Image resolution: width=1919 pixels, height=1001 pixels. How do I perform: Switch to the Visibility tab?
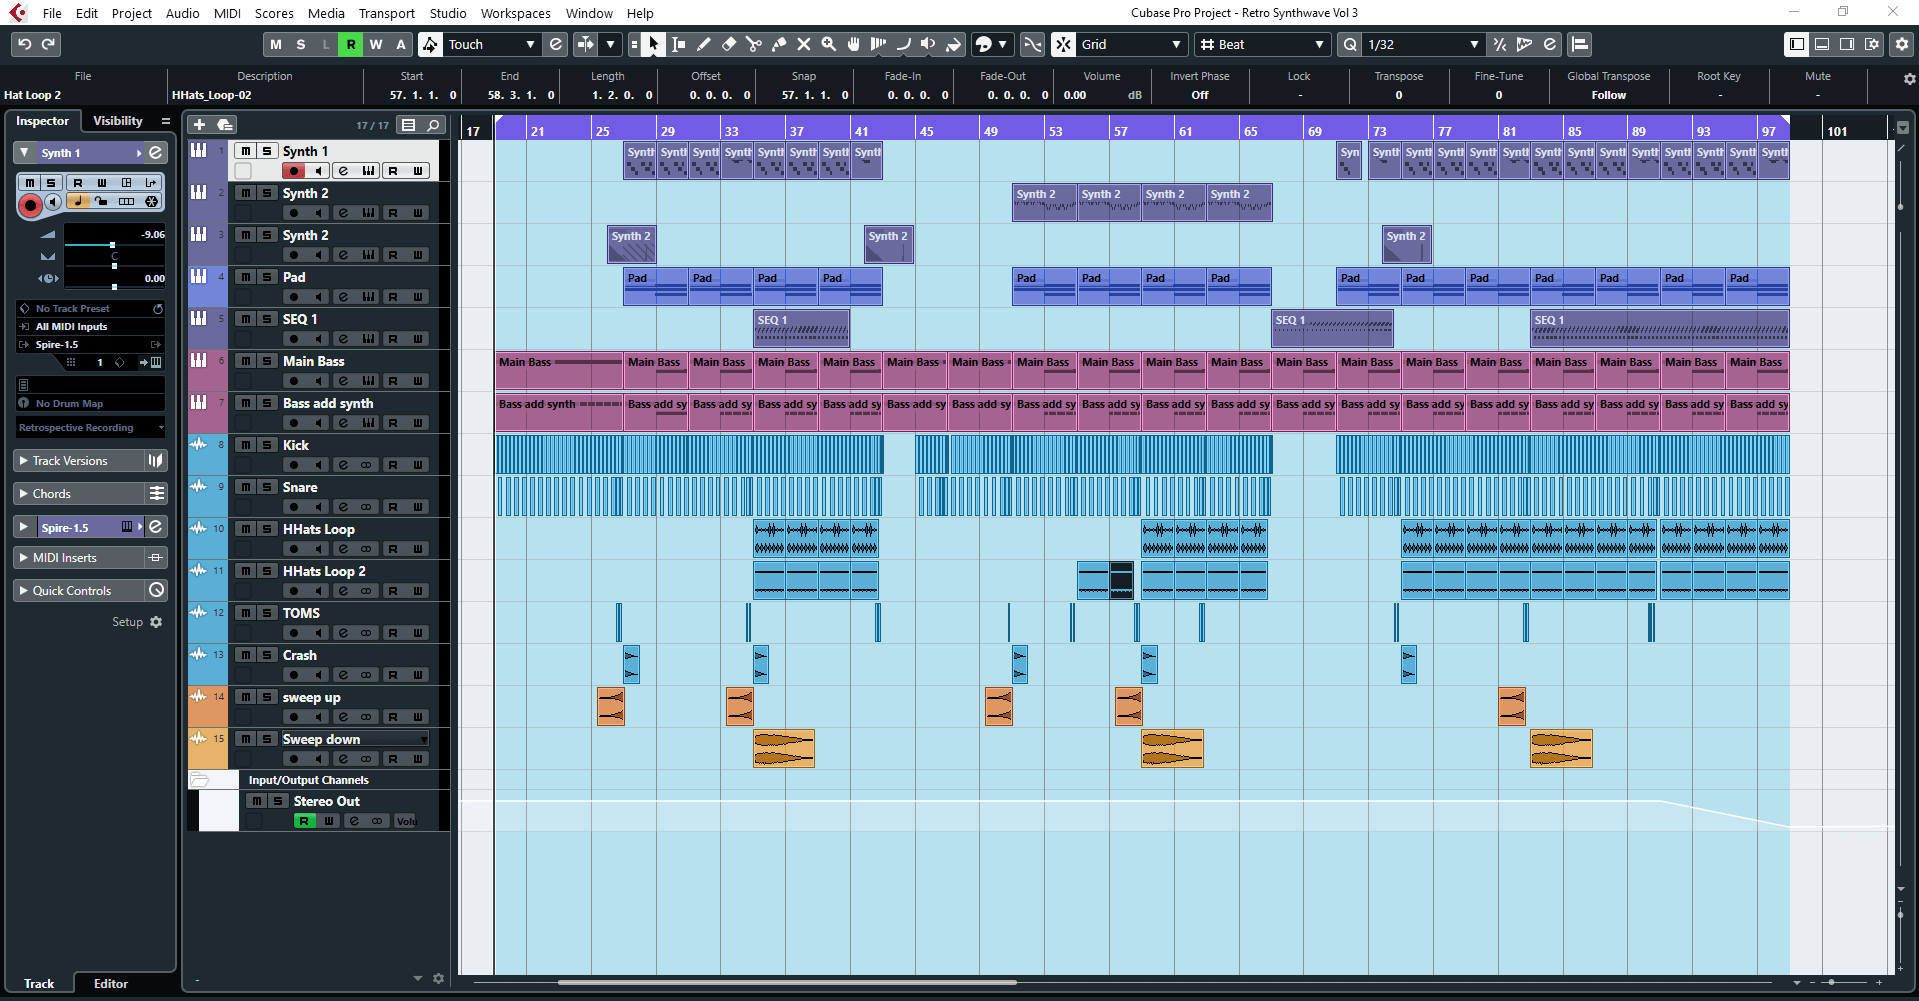click(117, 120)
